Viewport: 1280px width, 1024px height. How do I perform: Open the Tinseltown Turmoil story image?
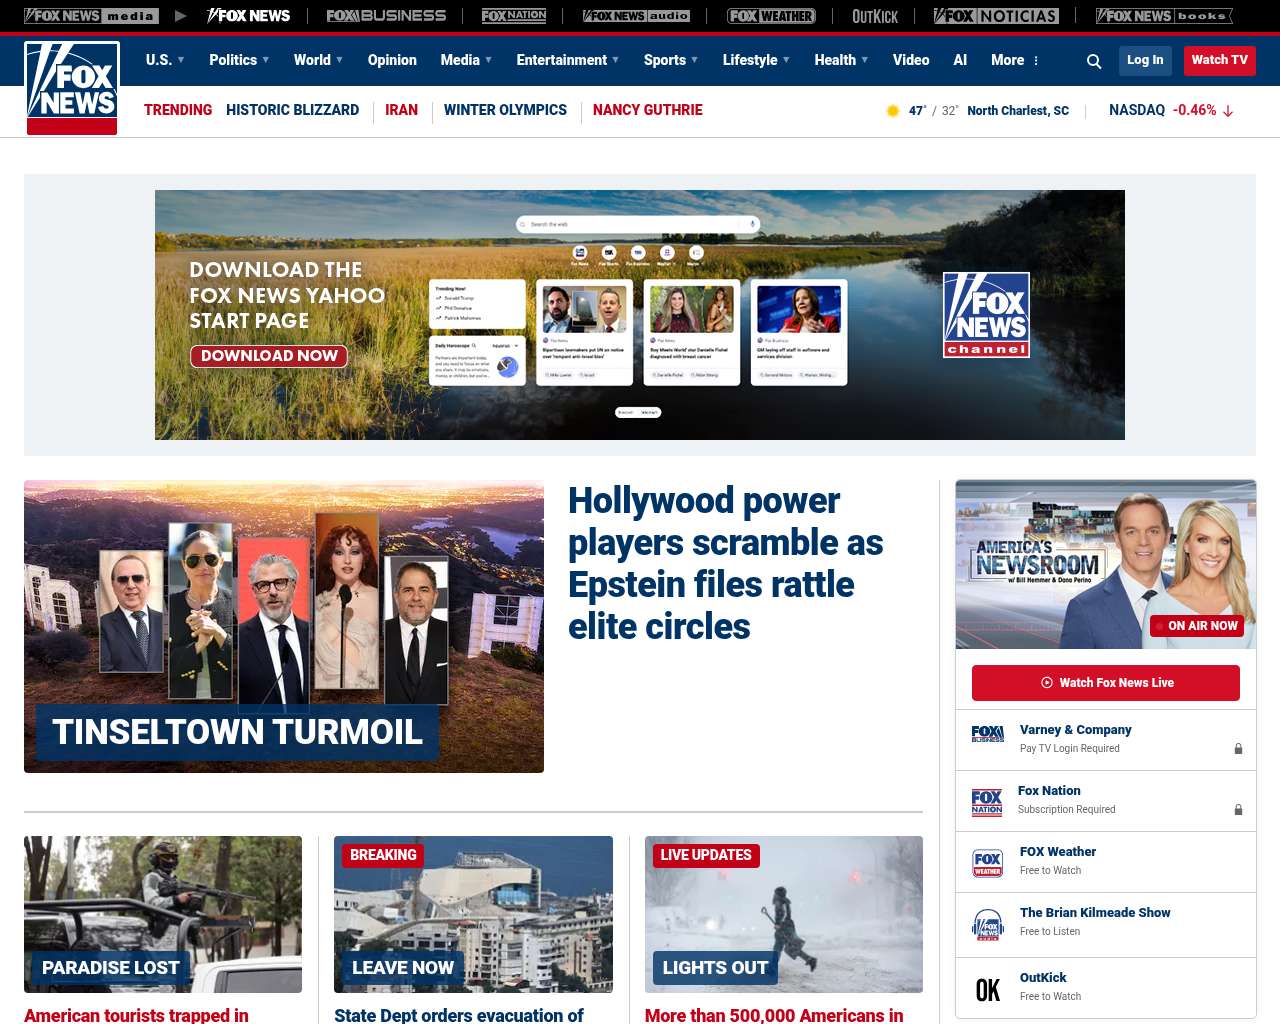click(284, 626)
